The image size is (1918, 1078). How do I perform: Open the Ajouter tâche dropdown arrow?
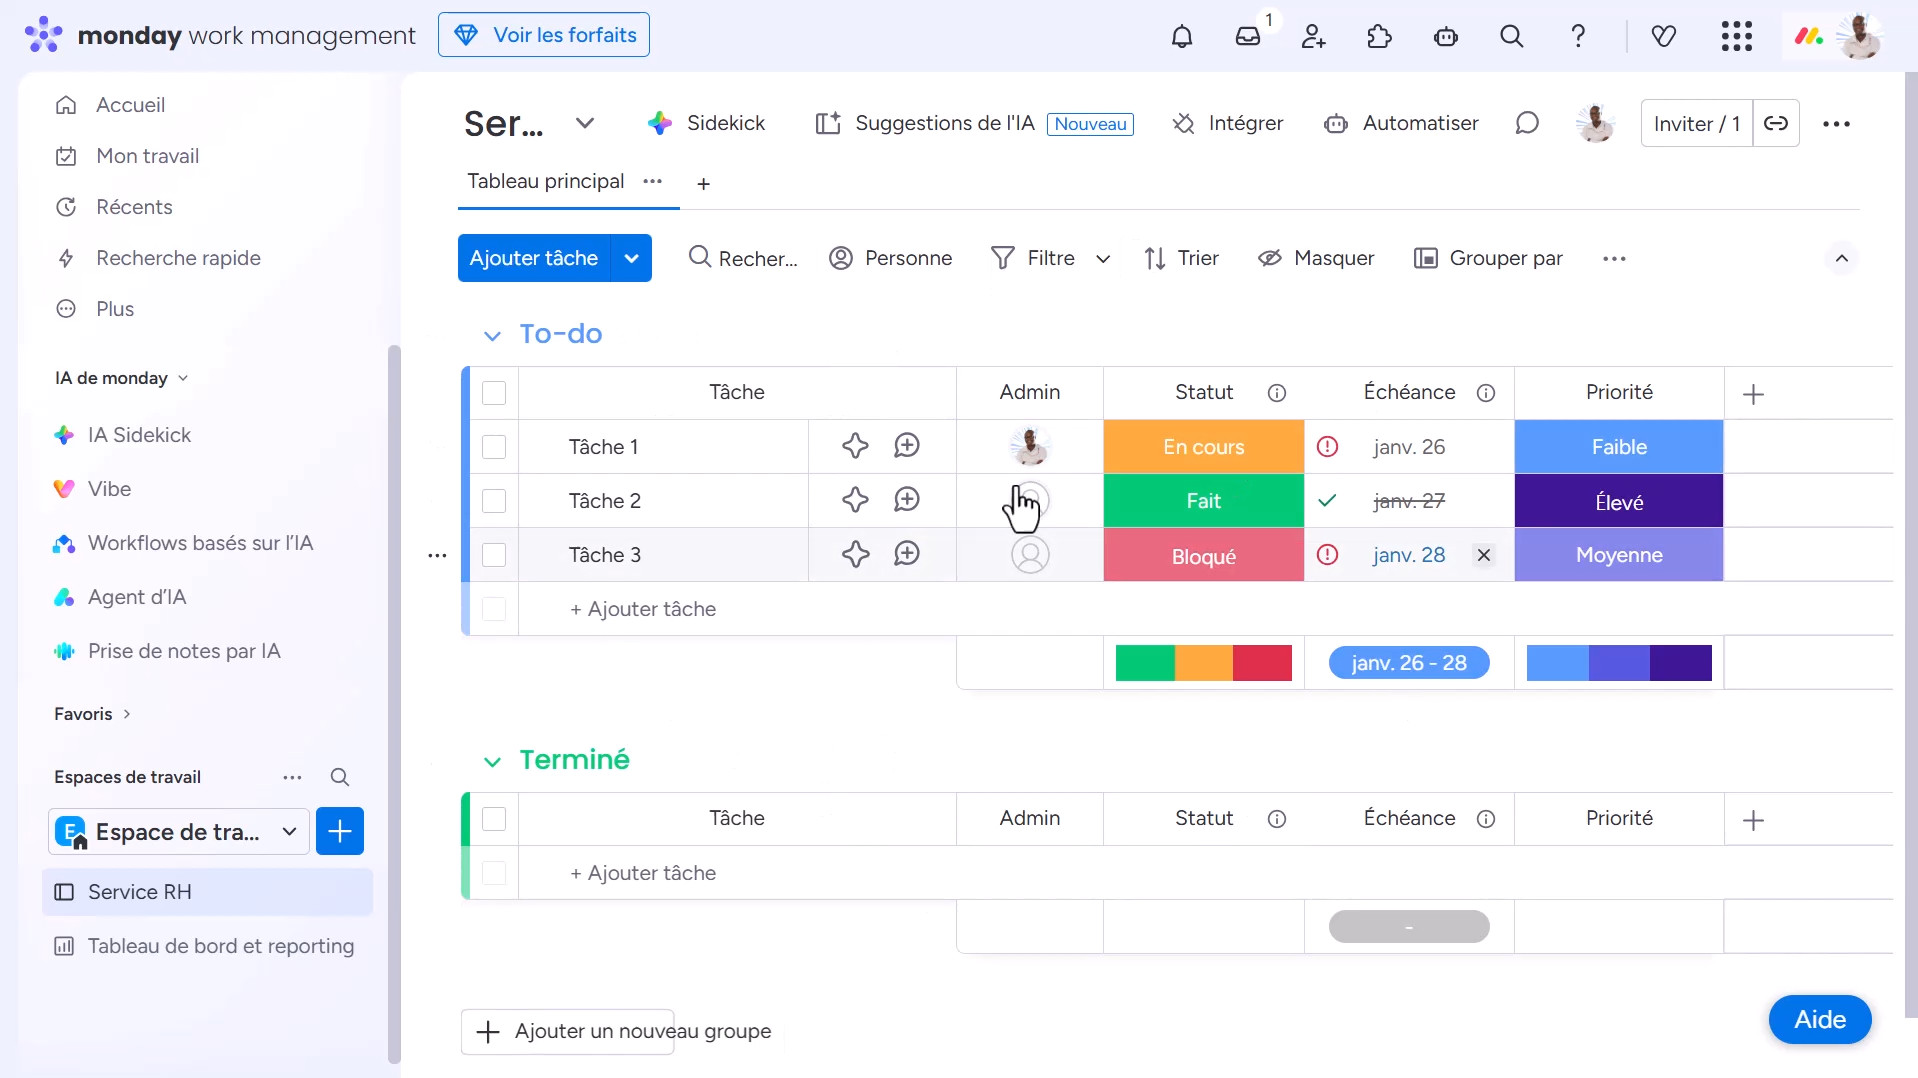point(632,258)
